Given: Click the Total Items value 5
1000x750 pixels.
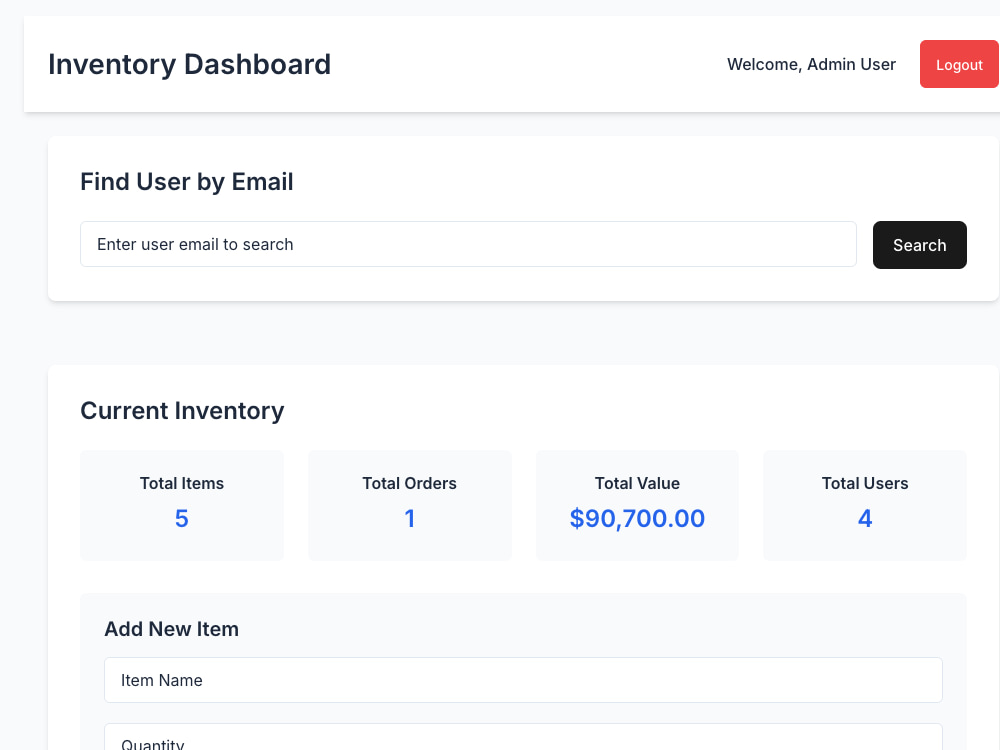Looking at the screenshot, I should pos(182,518).
